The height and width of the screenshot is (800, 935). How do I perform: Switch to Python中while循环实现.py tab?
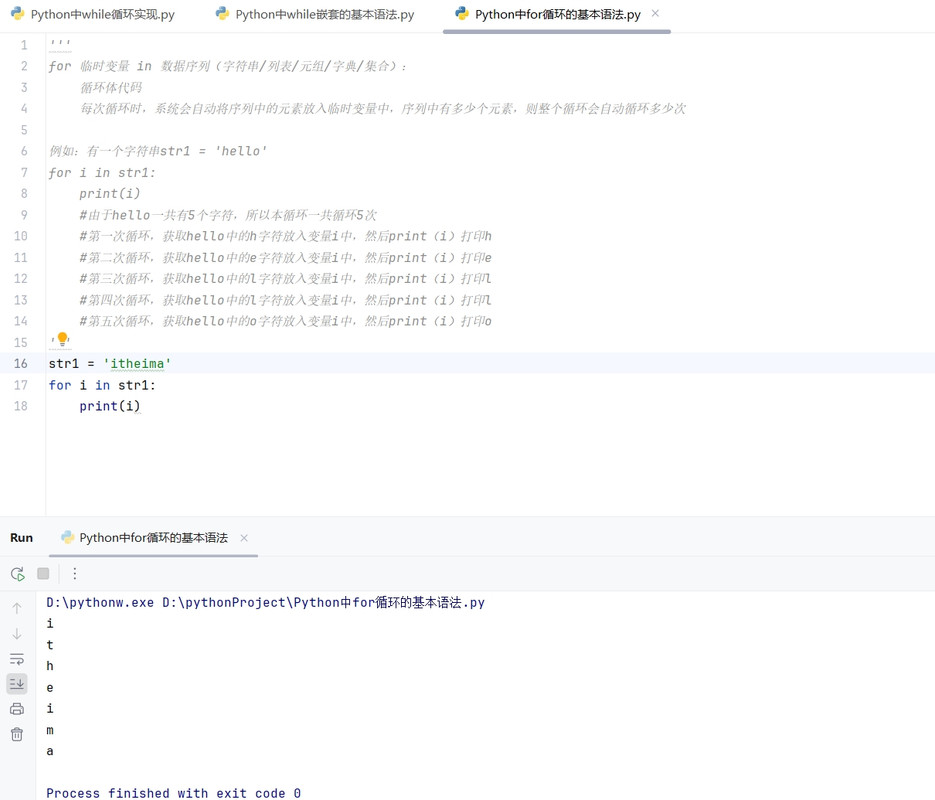[93, 14]
